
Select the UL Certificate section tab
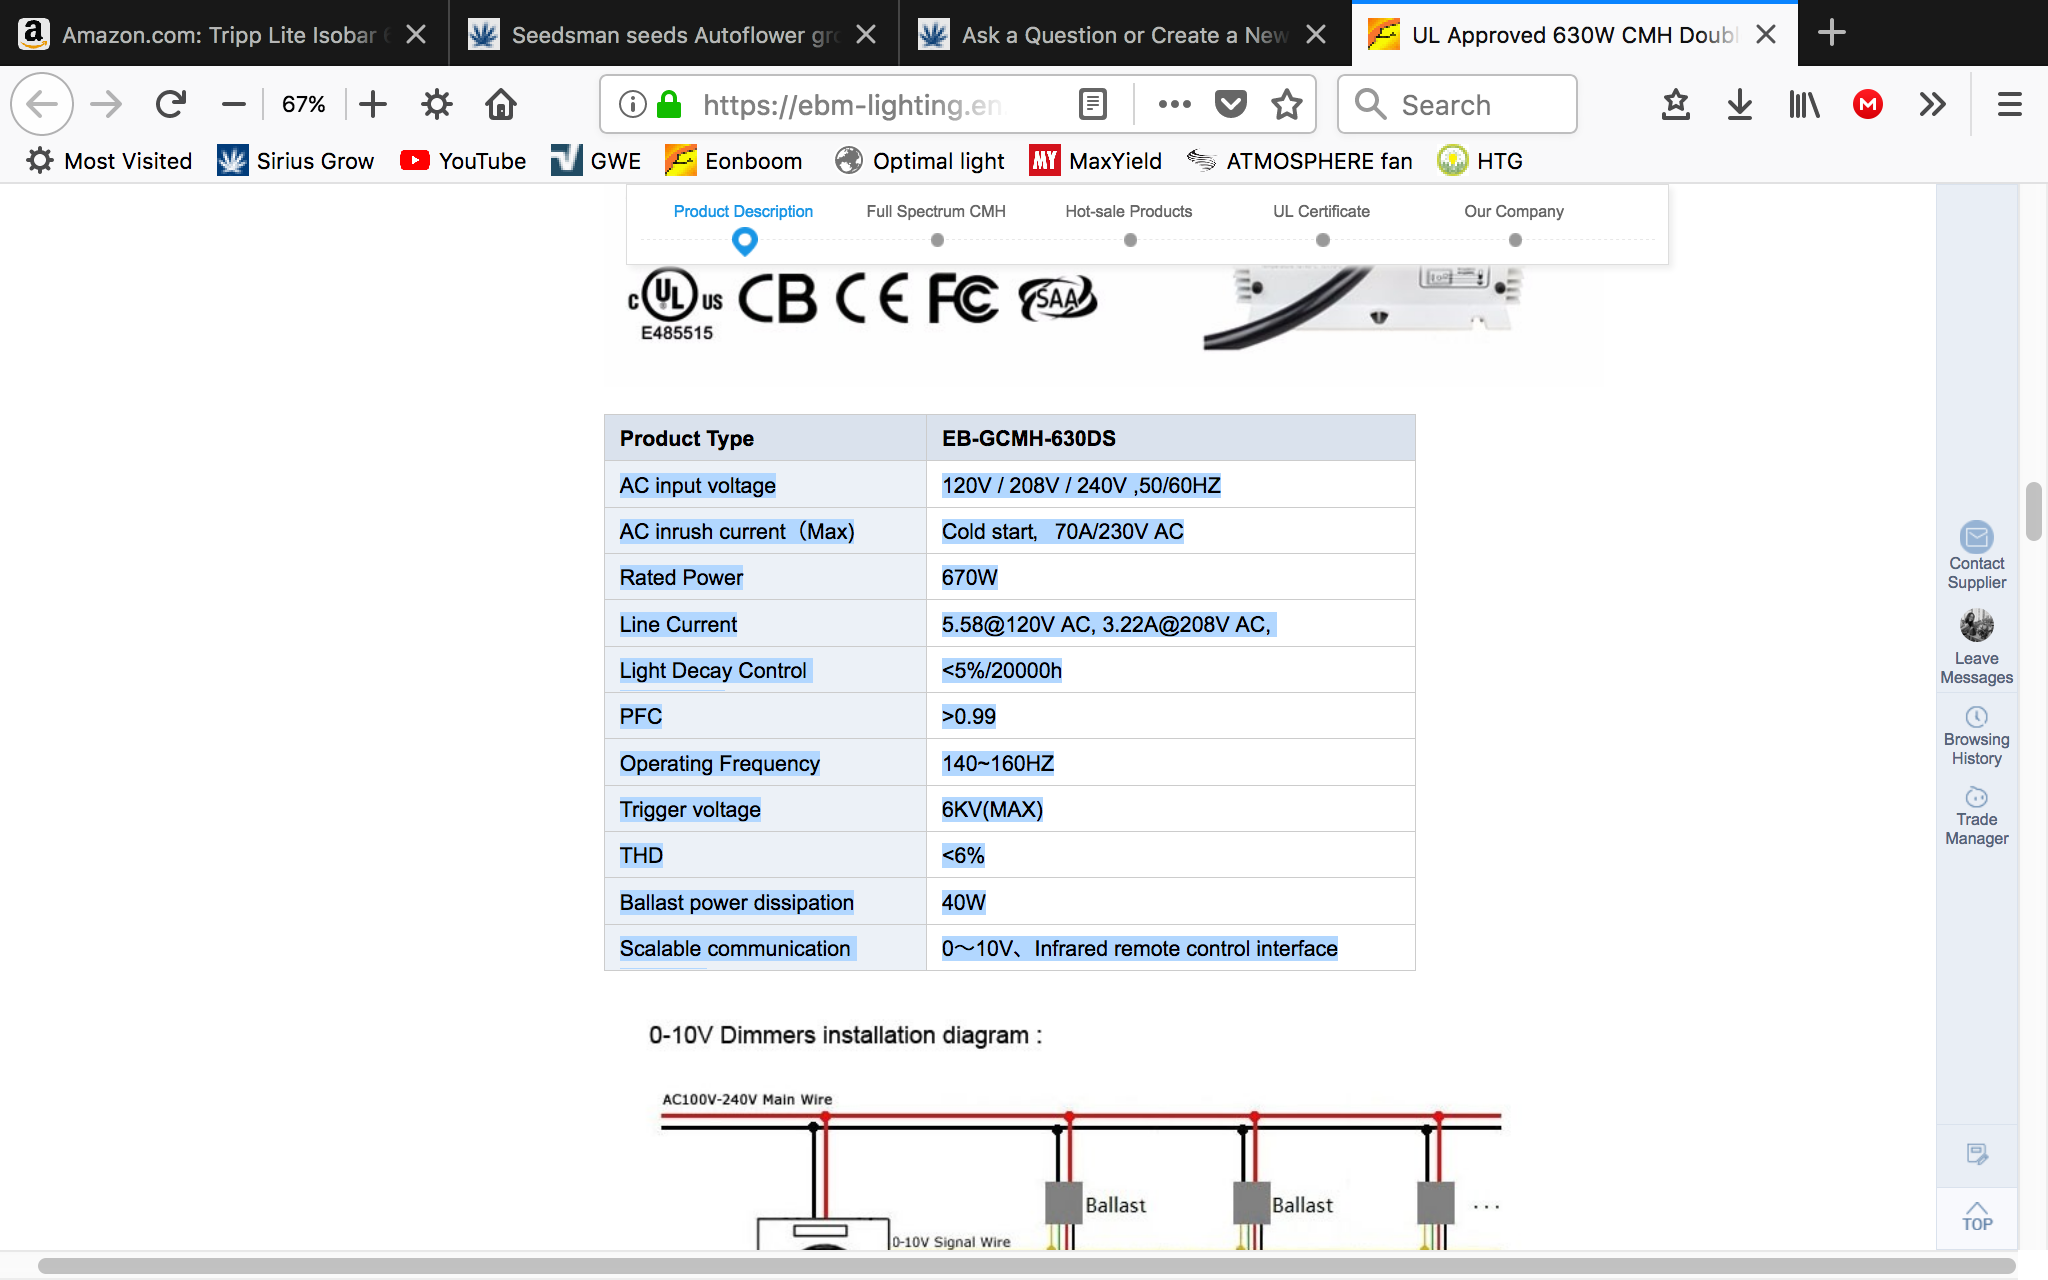pos(1321,212)
